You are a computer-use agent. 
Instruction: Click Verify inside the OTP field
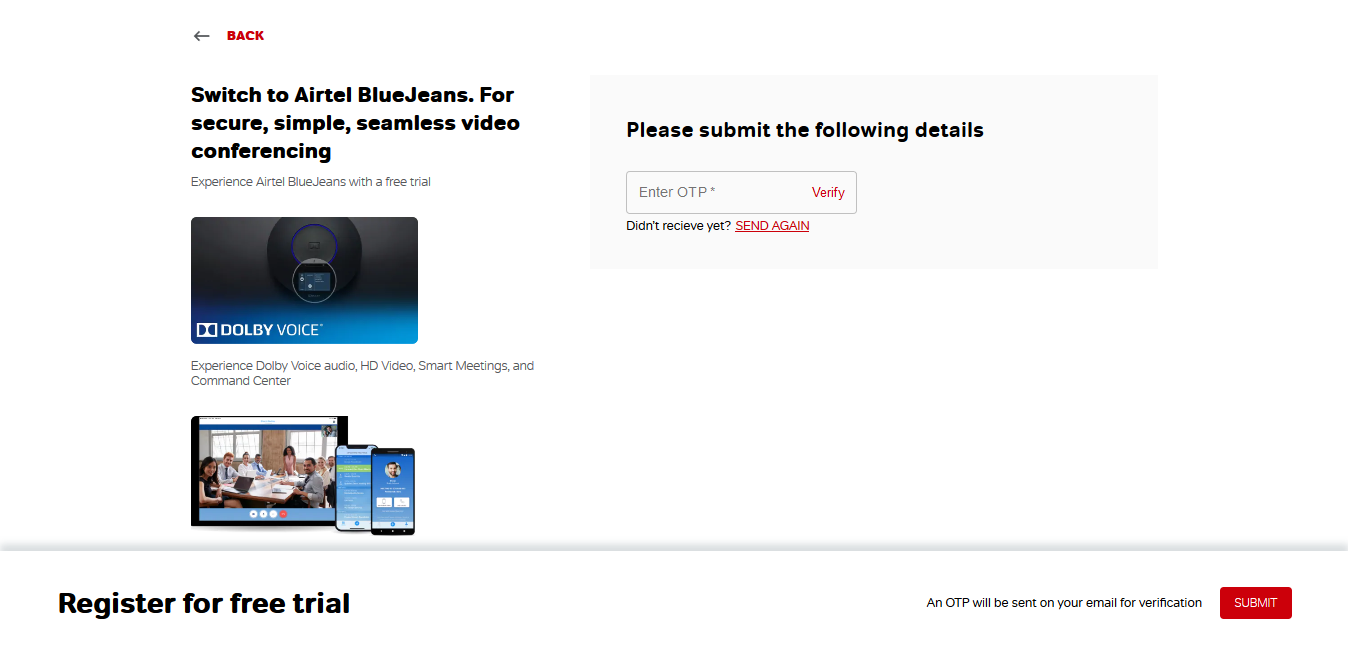[x=828, y=192]
